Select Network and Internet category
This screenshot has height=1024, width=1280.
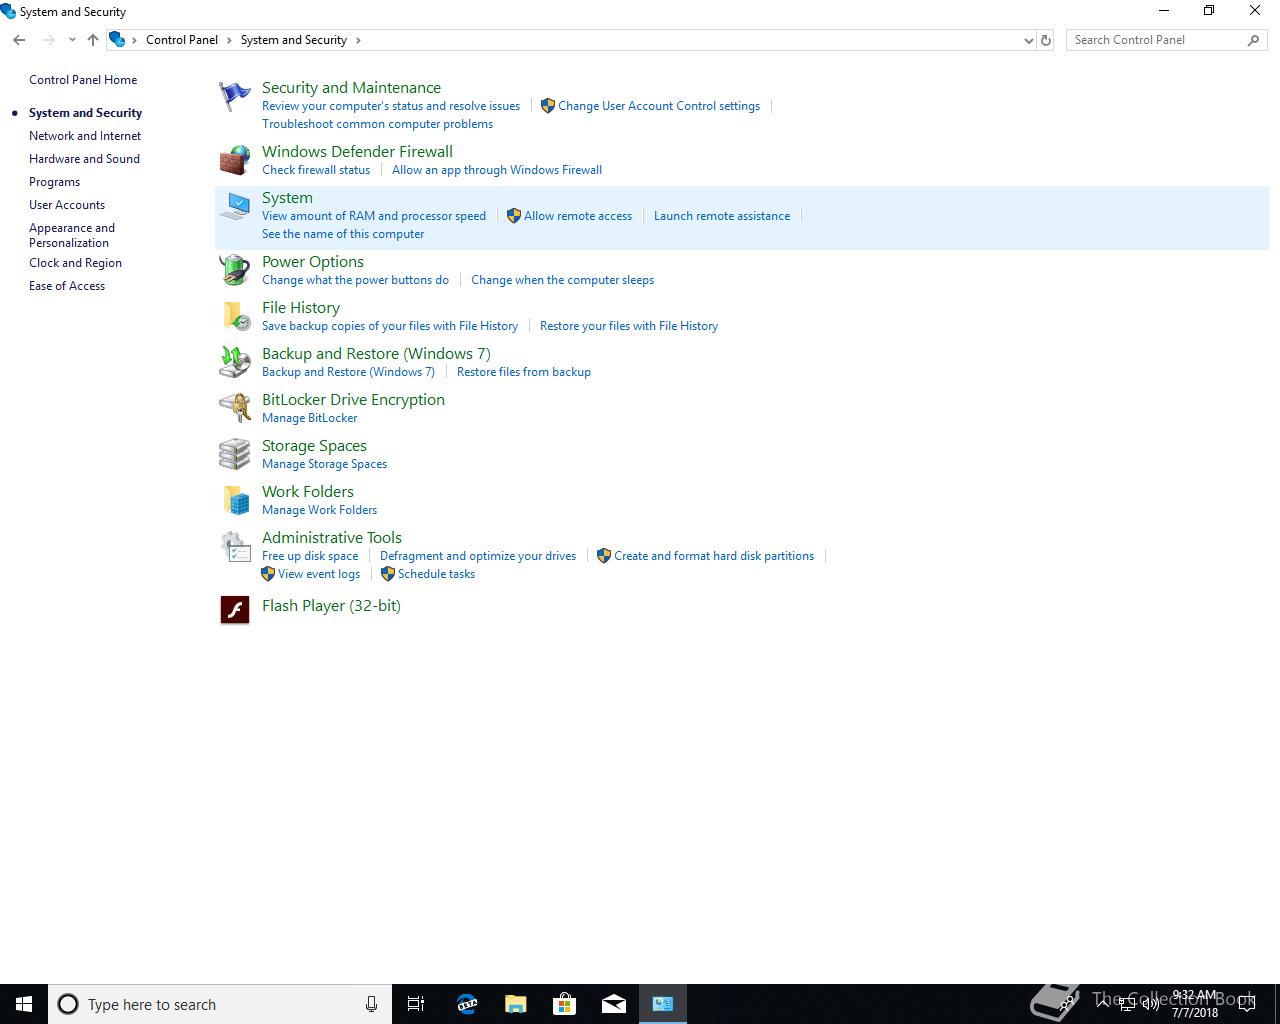pyautogui.click(x=85, y=136)
